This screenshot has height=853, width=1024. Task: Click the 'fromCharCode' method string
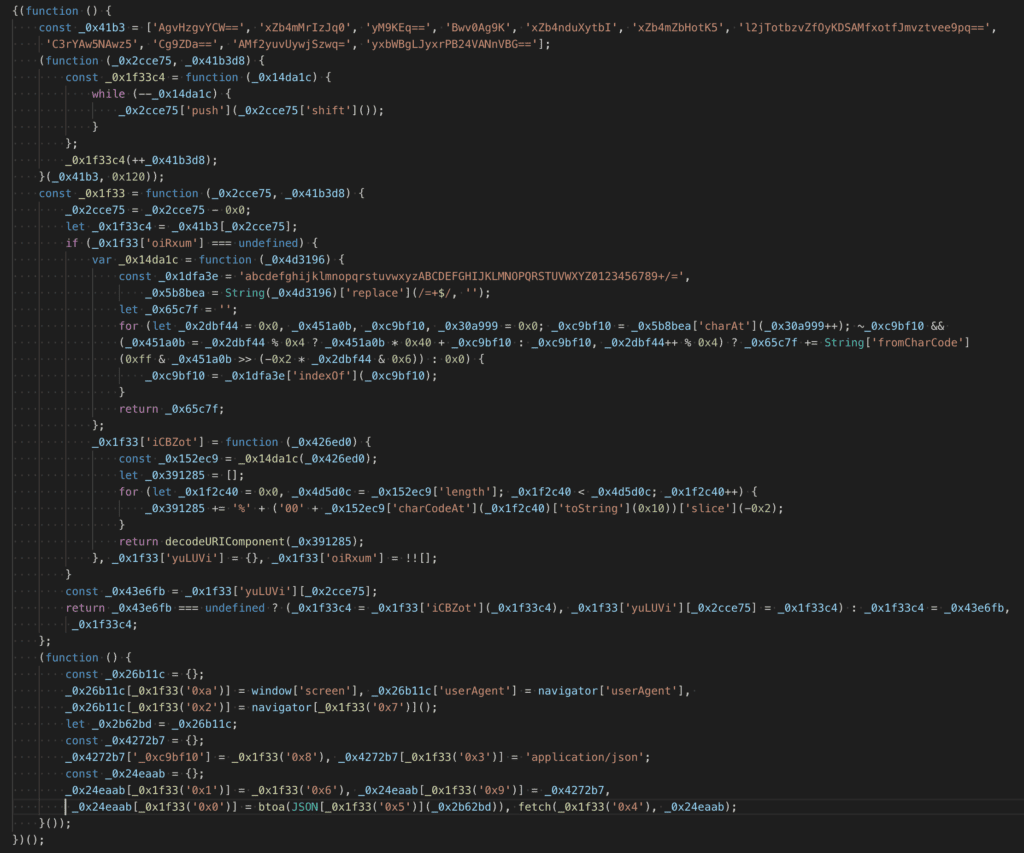[918, 343]
